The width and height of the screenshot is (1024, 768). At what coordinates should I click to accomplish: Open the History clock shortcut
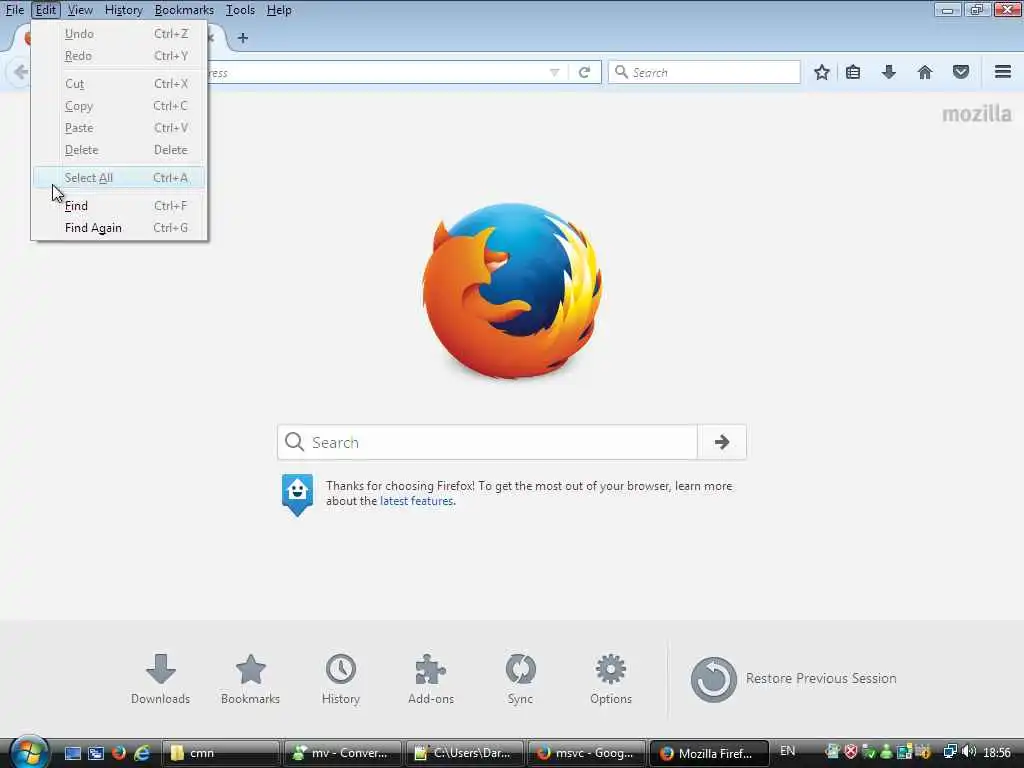click(341, 679)
